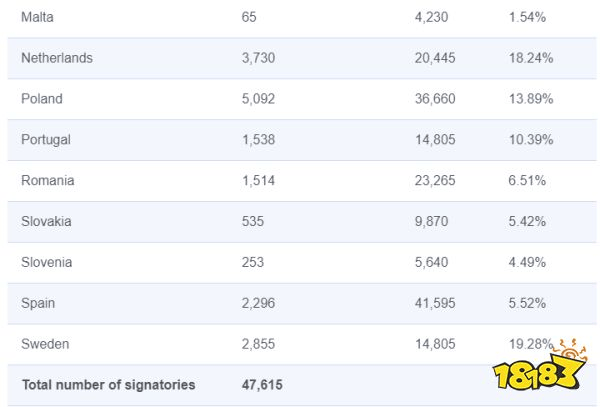Select the Romania country cell
The image size is (600, 407).
(x=48, y=181)
